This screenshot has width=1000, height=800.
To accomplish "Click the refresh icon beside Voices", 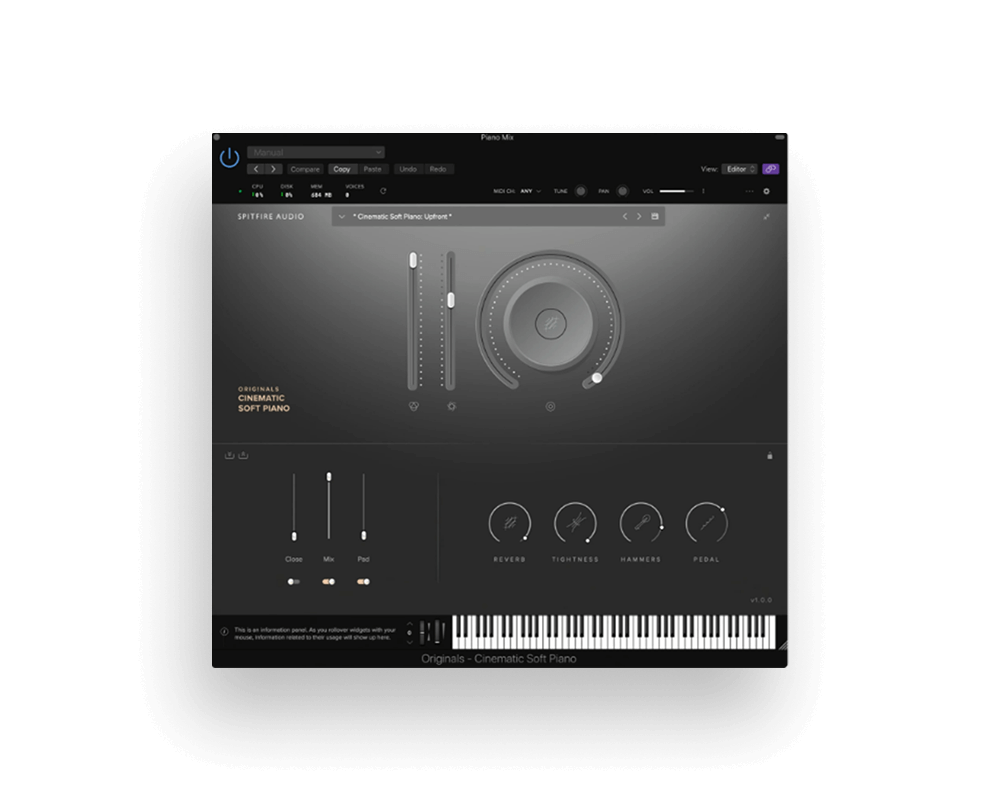I will tap(383, 191).
